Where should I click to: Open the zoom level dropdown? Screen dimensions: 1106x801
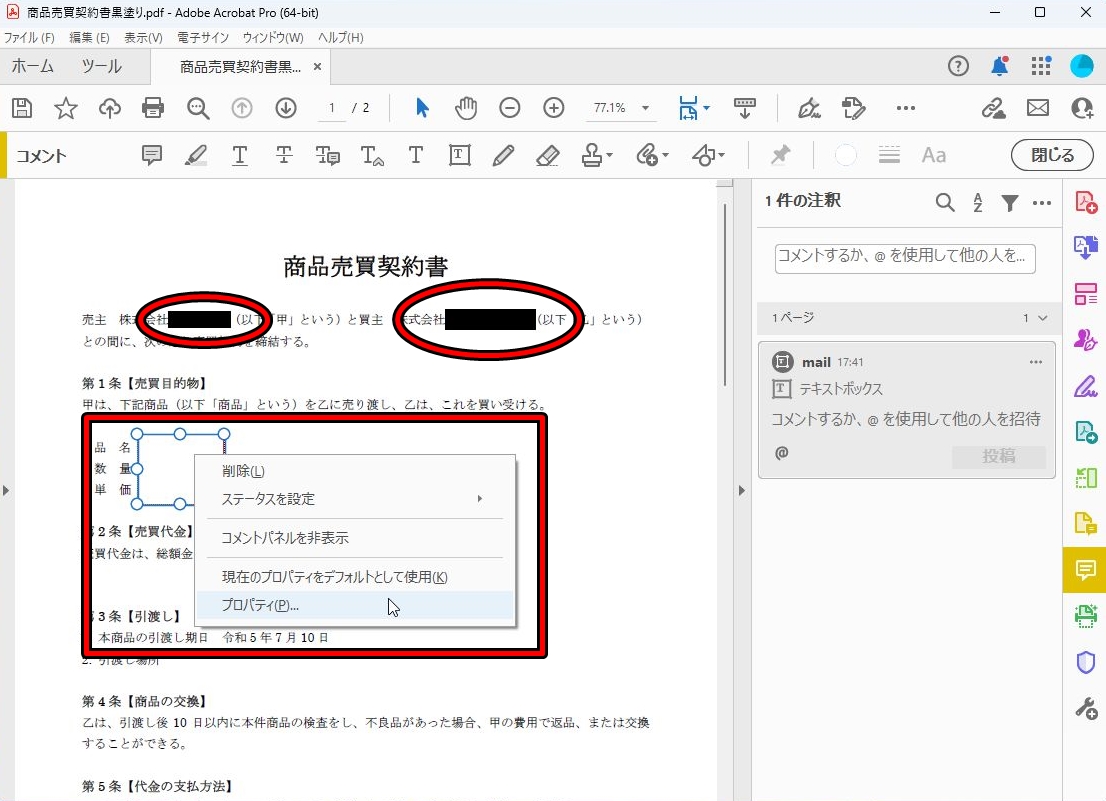(x=646, y=108)
